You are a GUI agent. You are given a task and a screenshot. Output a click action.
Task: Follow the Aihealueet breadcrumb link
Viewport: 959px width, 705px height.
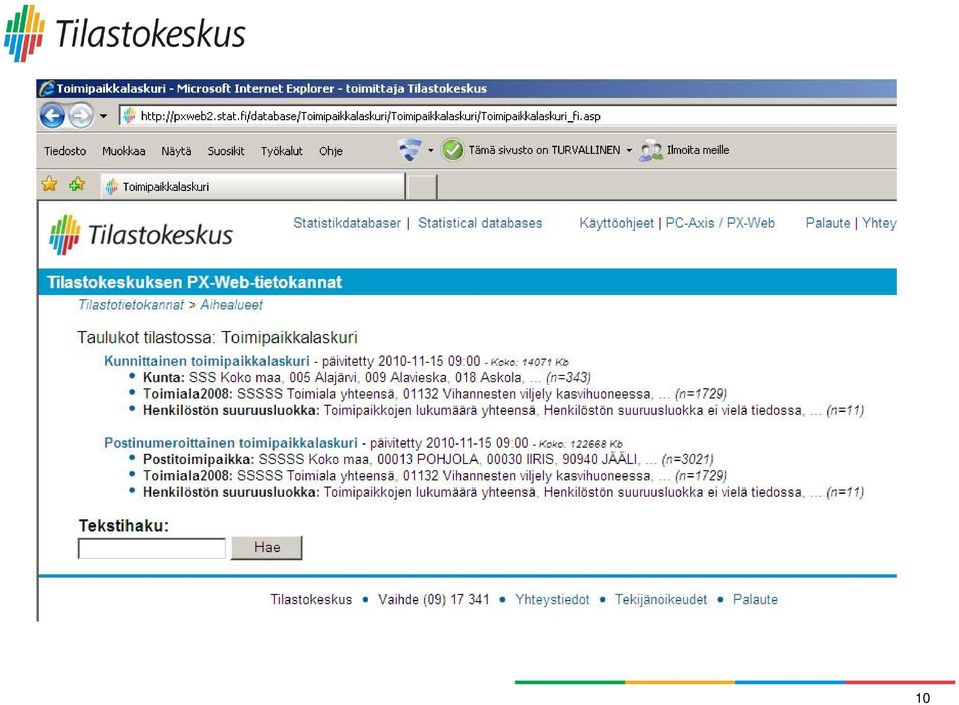pos(231,305)
